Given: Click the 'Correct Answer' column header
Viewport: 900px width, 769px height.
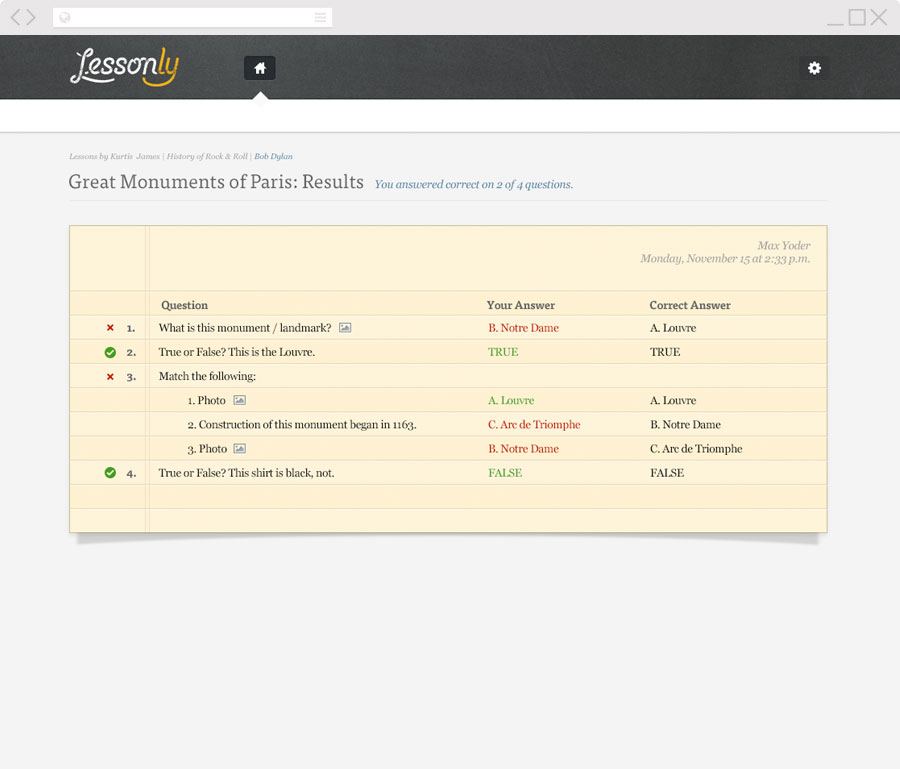Looking at the screenshot, I should [689, 305].
